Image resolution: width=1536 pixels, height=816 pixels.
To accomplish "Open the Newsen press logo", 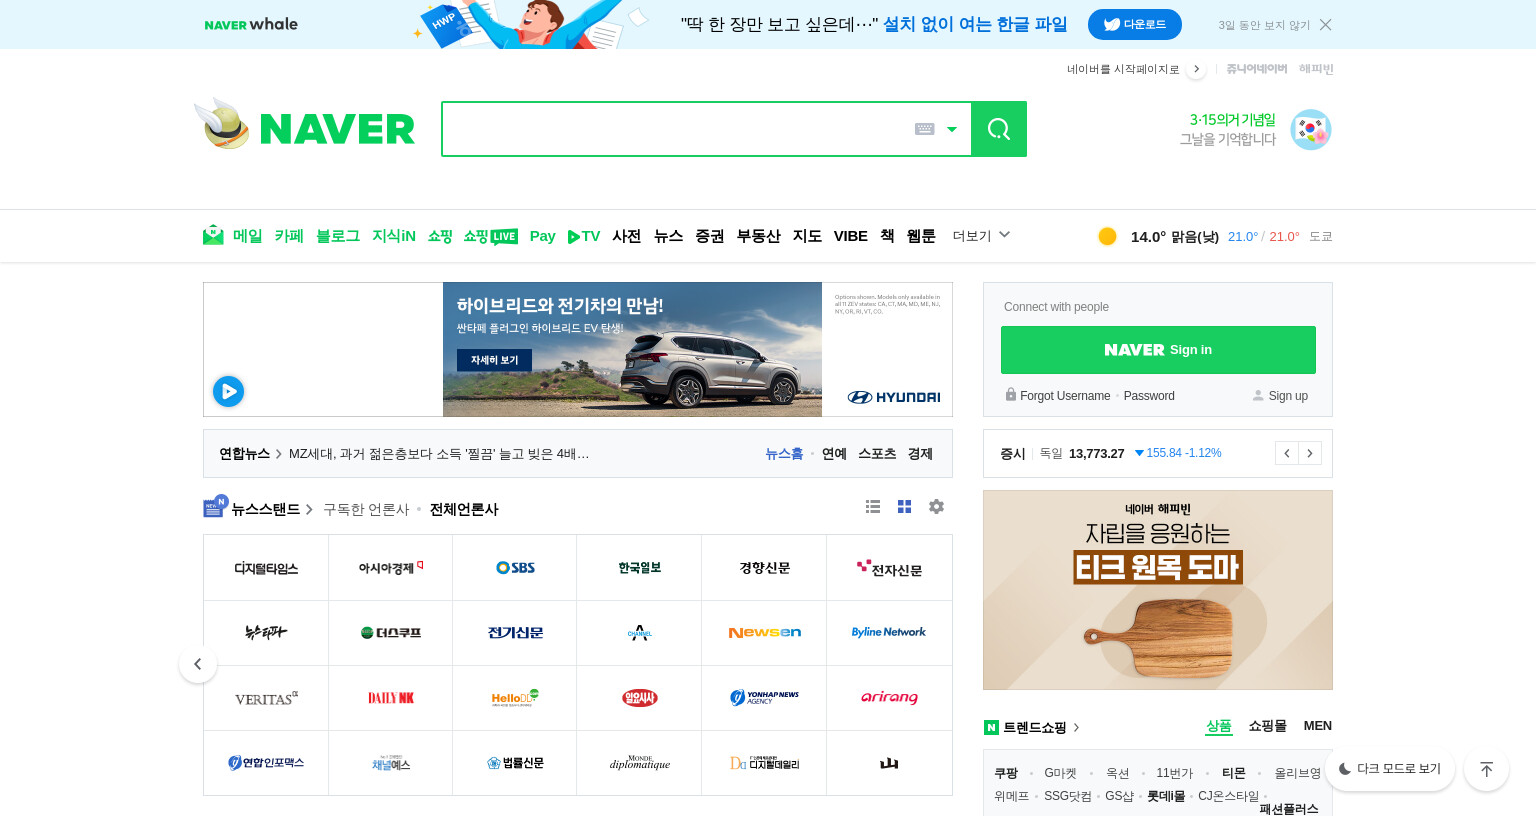I will [x=764, y=633].
